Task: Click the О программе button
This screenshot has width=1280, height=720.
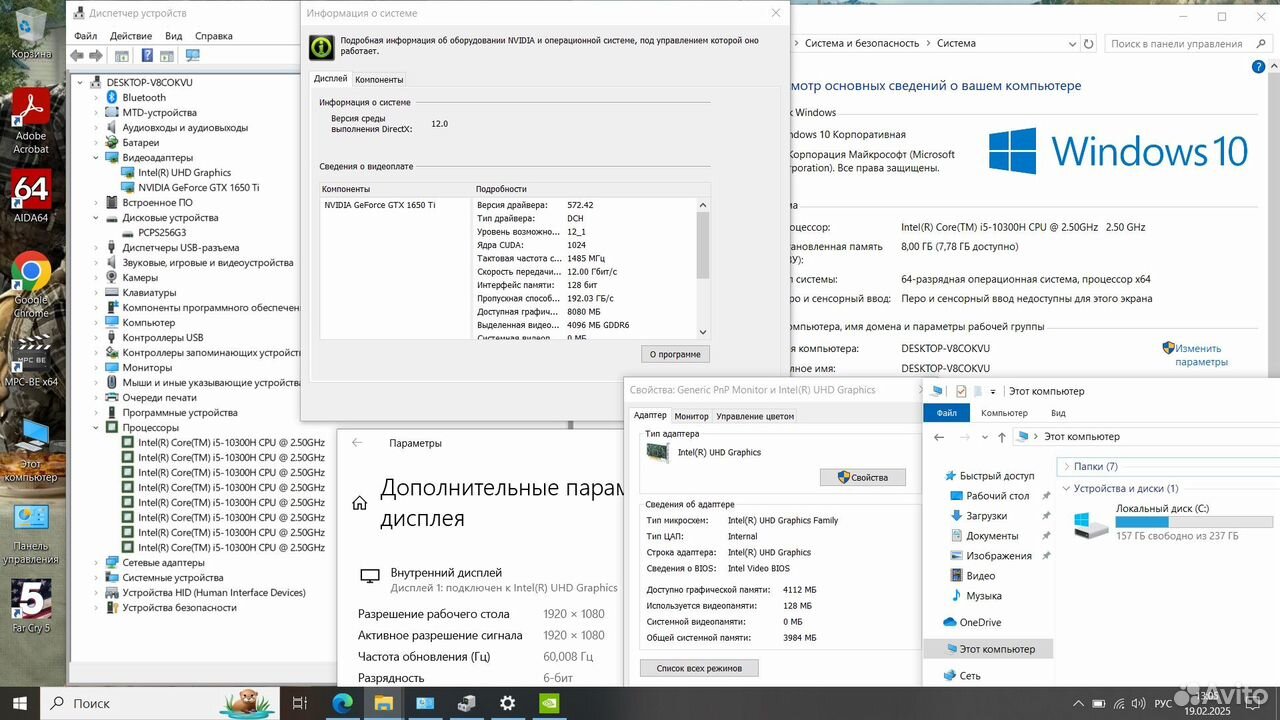Action: pos(675,354)
